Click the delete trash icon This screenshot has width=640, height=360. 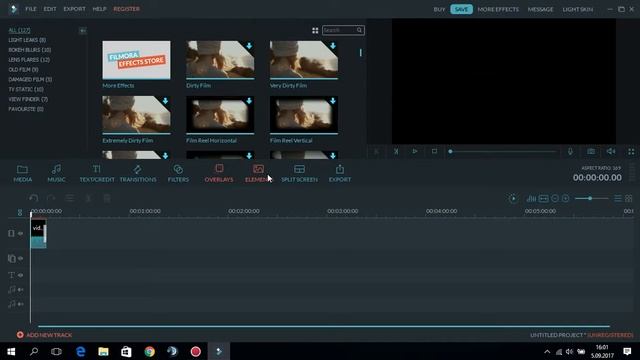(x=107, y=198)
